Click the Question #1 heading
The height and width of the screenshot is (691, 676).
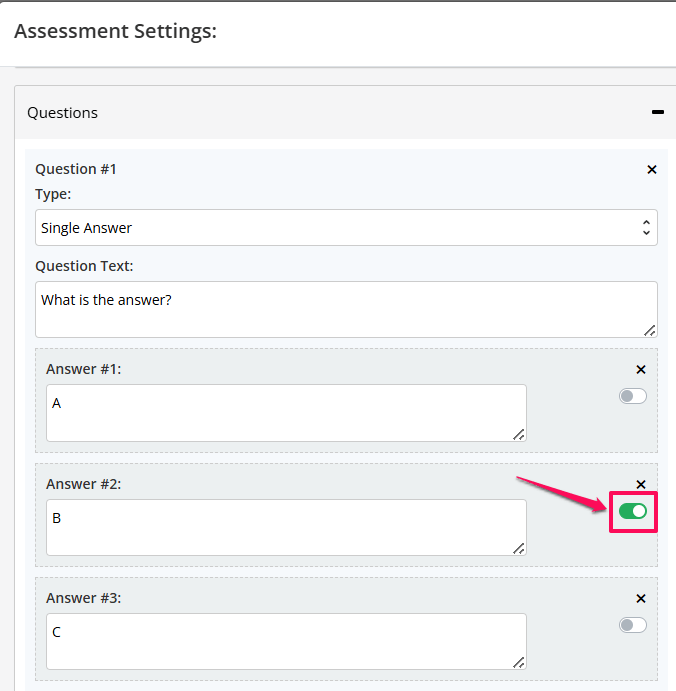click(x=76, y=169)
